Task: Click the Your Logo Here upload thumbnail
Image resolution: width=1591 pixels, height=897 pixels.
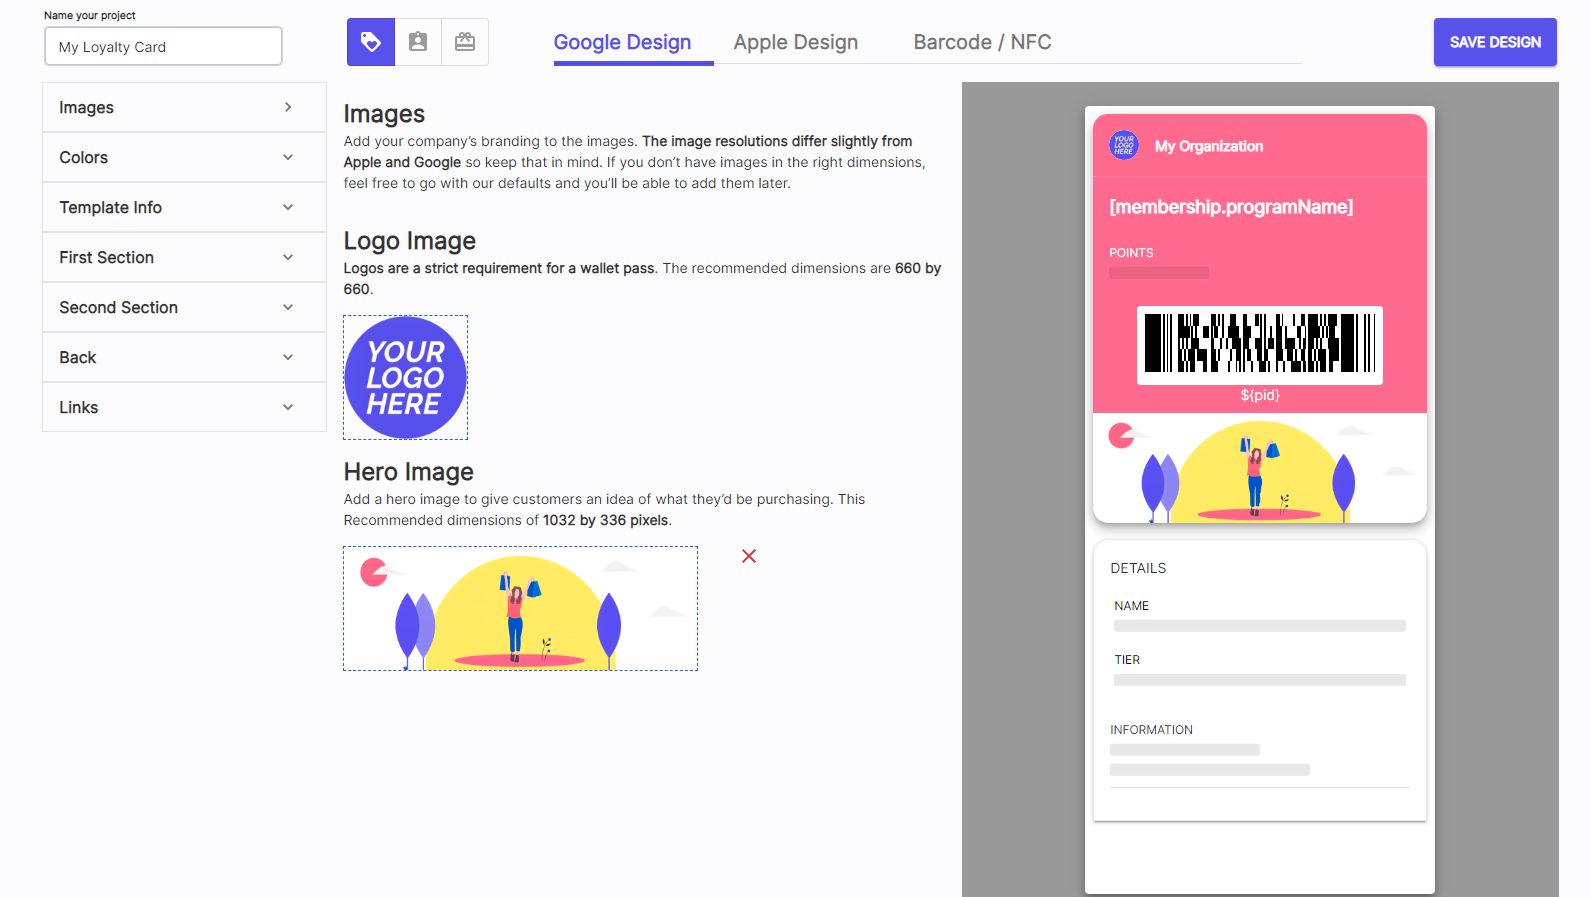Action: click(x=405, y=378)
